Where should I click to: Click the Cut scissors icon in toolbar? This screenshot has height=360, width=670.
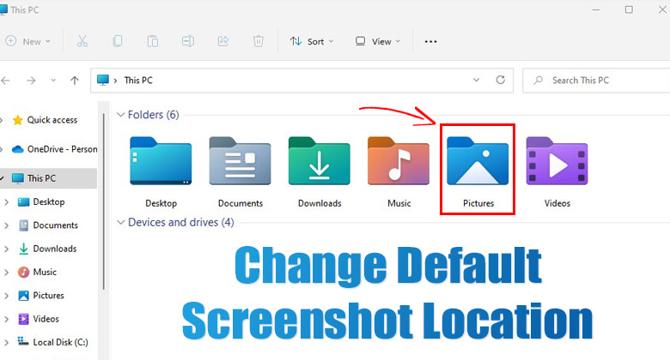82,41
